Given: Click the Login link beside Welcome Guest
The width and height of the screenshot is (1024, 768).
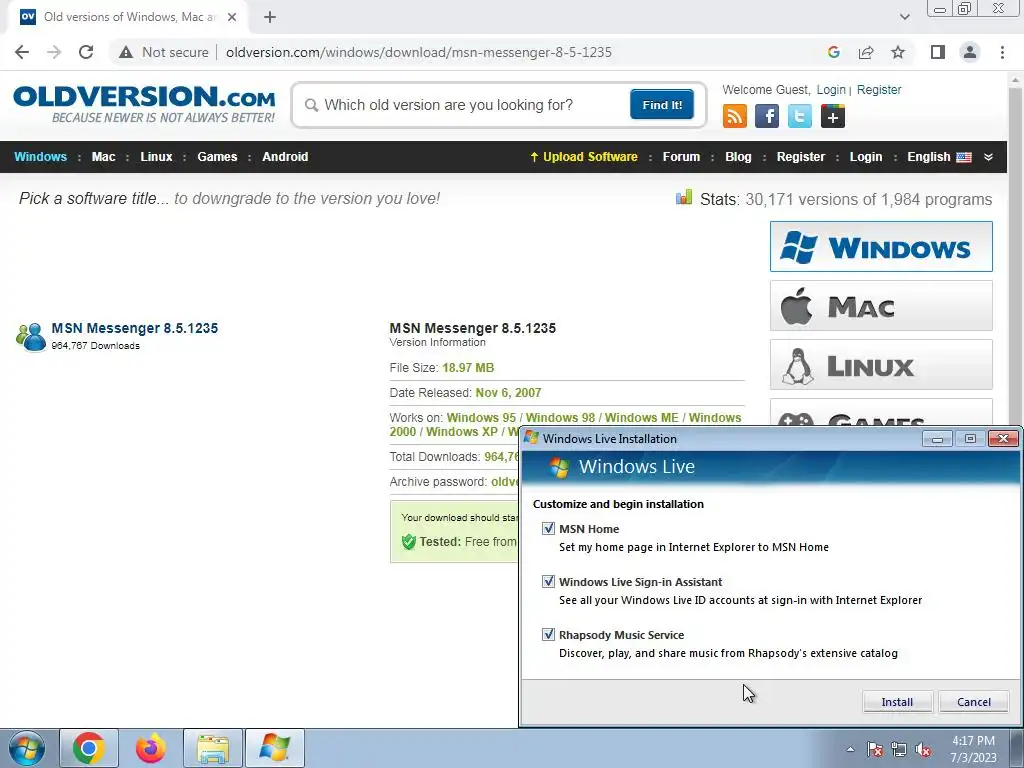Looking at the screenshot, I should click(x=831, y=89).
